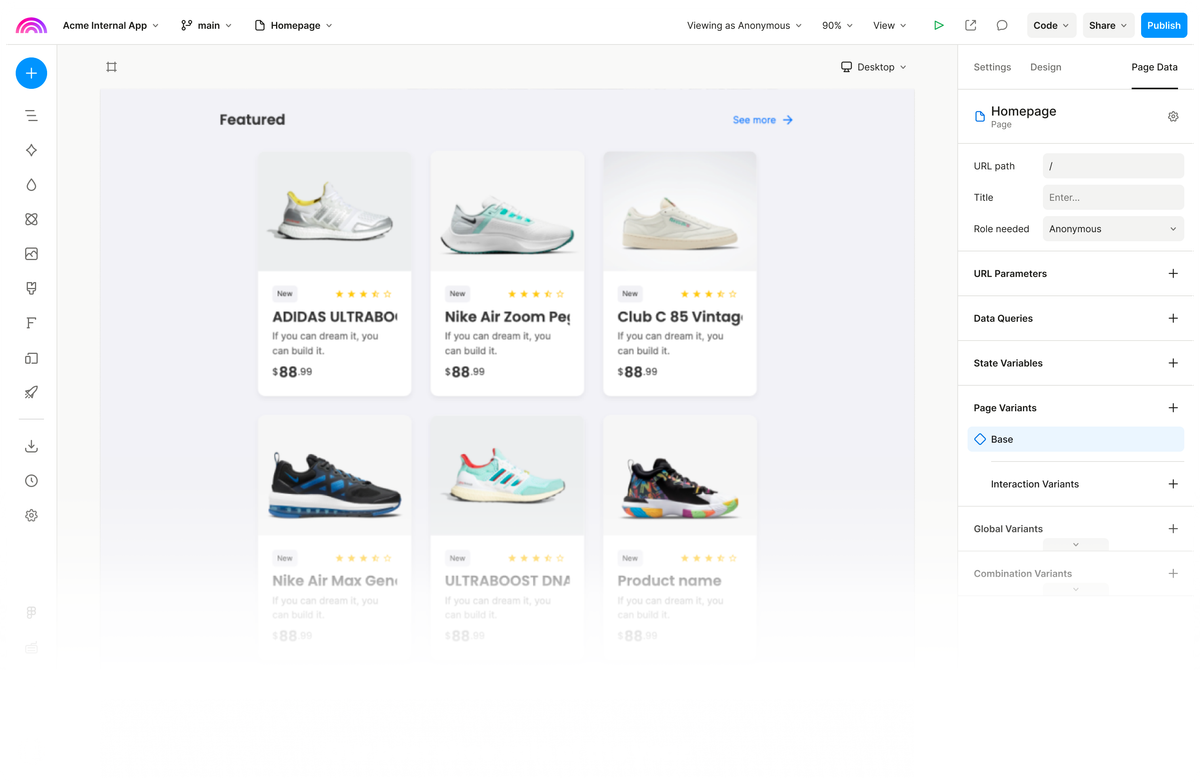Switch to the Settings tab
The image size is (1200, 784).
click(x=992, y=67)
